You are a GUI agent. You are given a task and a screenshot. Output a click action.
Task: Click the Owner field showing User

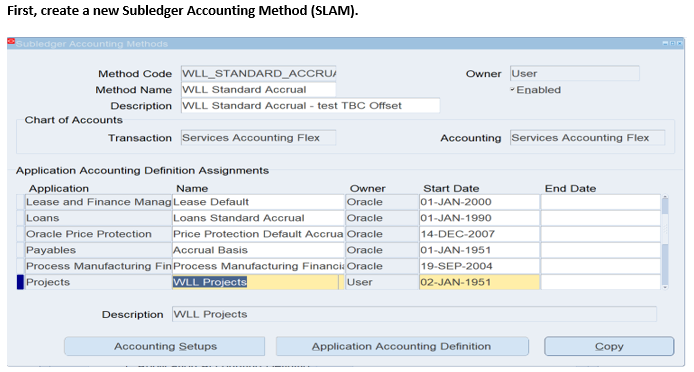574,74
